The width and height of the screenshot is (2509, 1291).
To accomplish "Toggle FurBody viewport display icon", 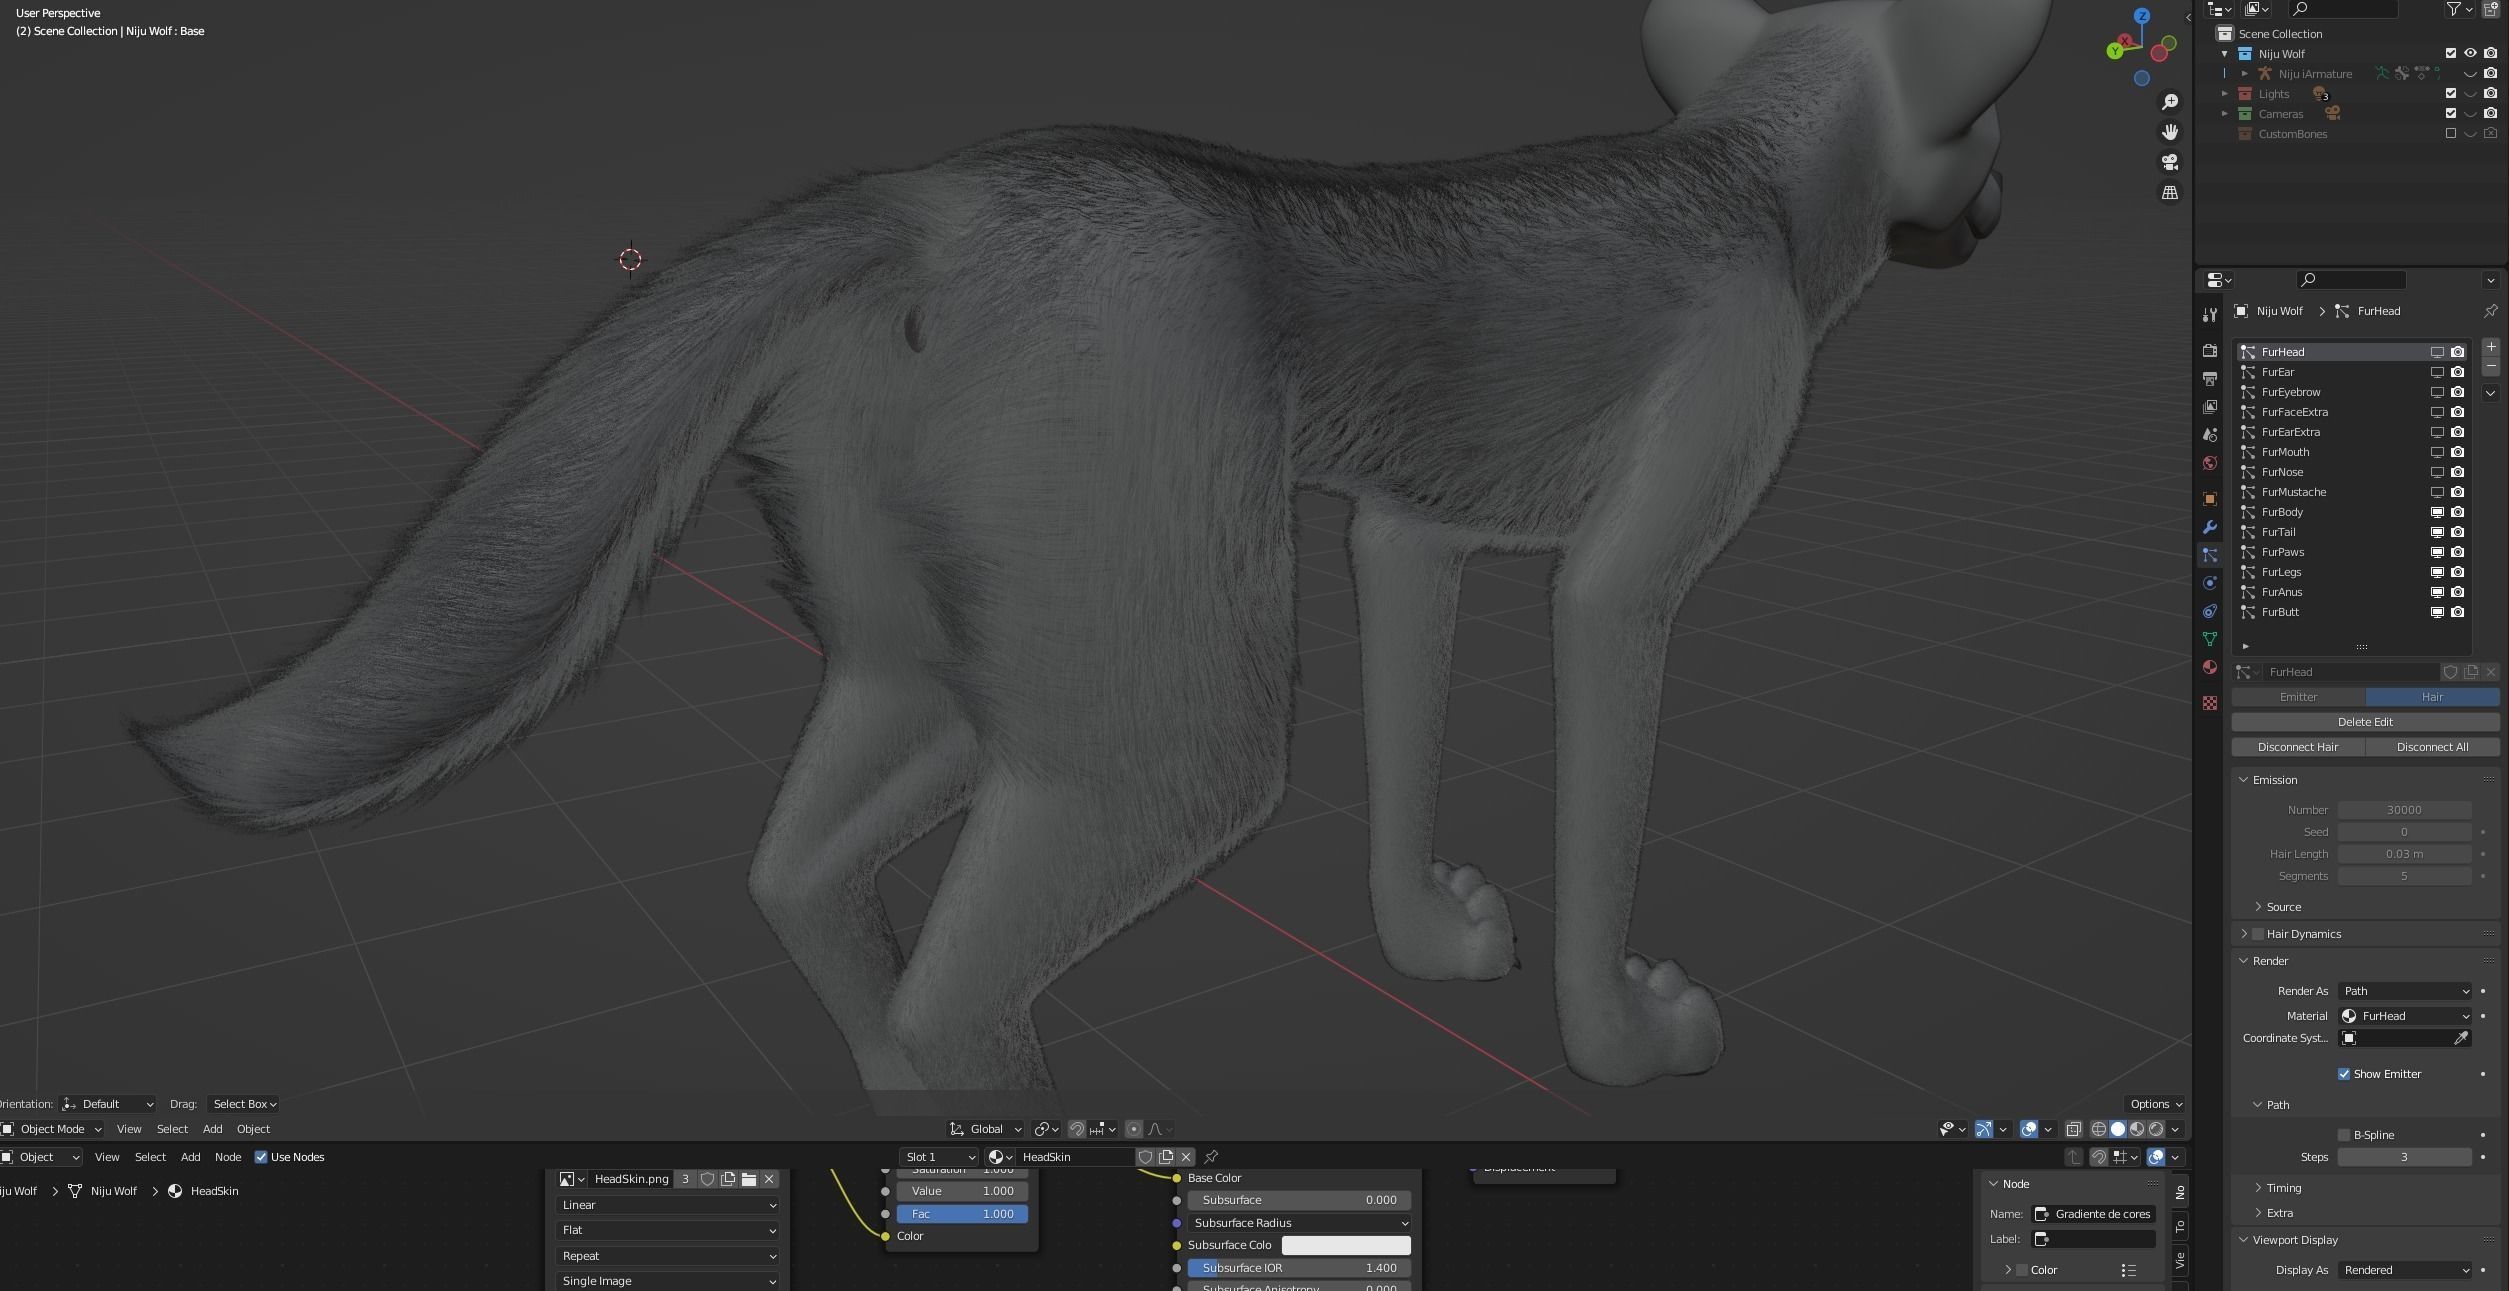I will click(2437, 512).
